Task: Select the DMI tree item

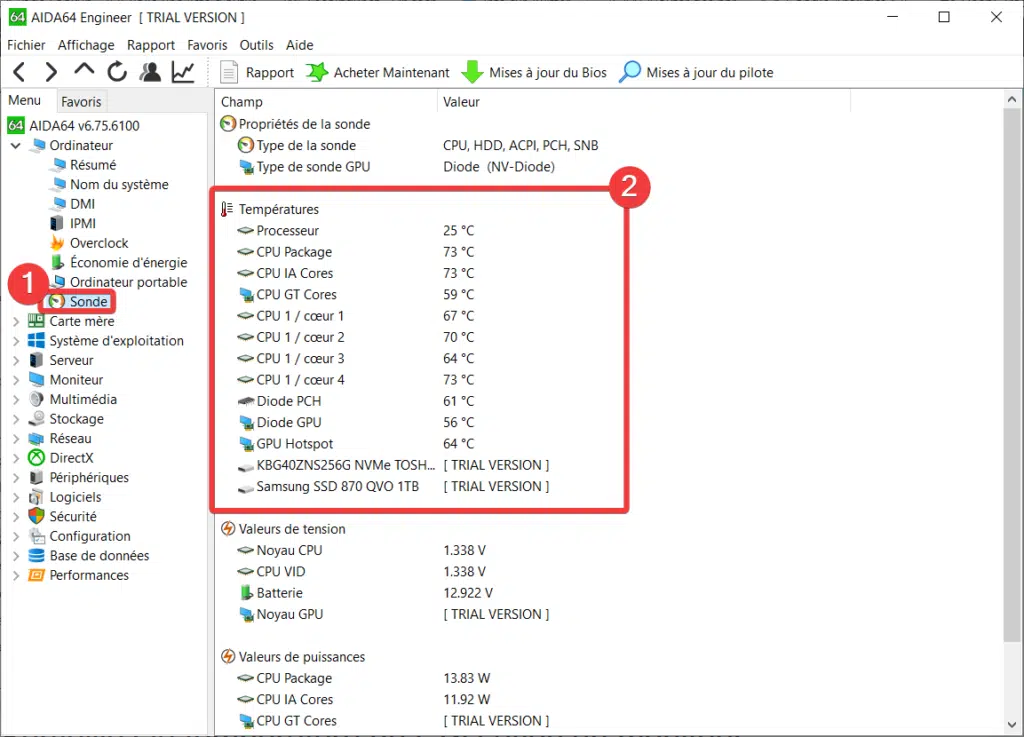Action: tap(82, 204)
